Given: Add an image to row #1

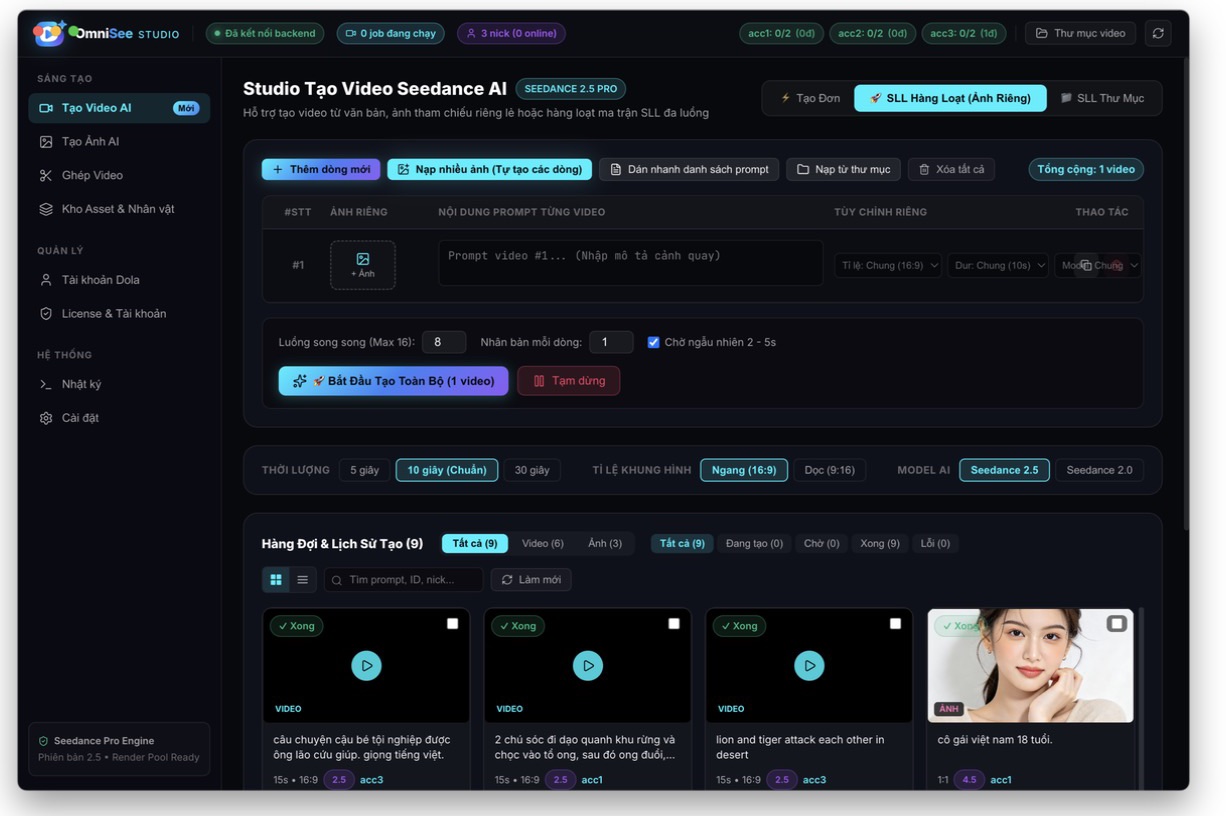Looking at the screenshot, I should [x=363, y=265].
